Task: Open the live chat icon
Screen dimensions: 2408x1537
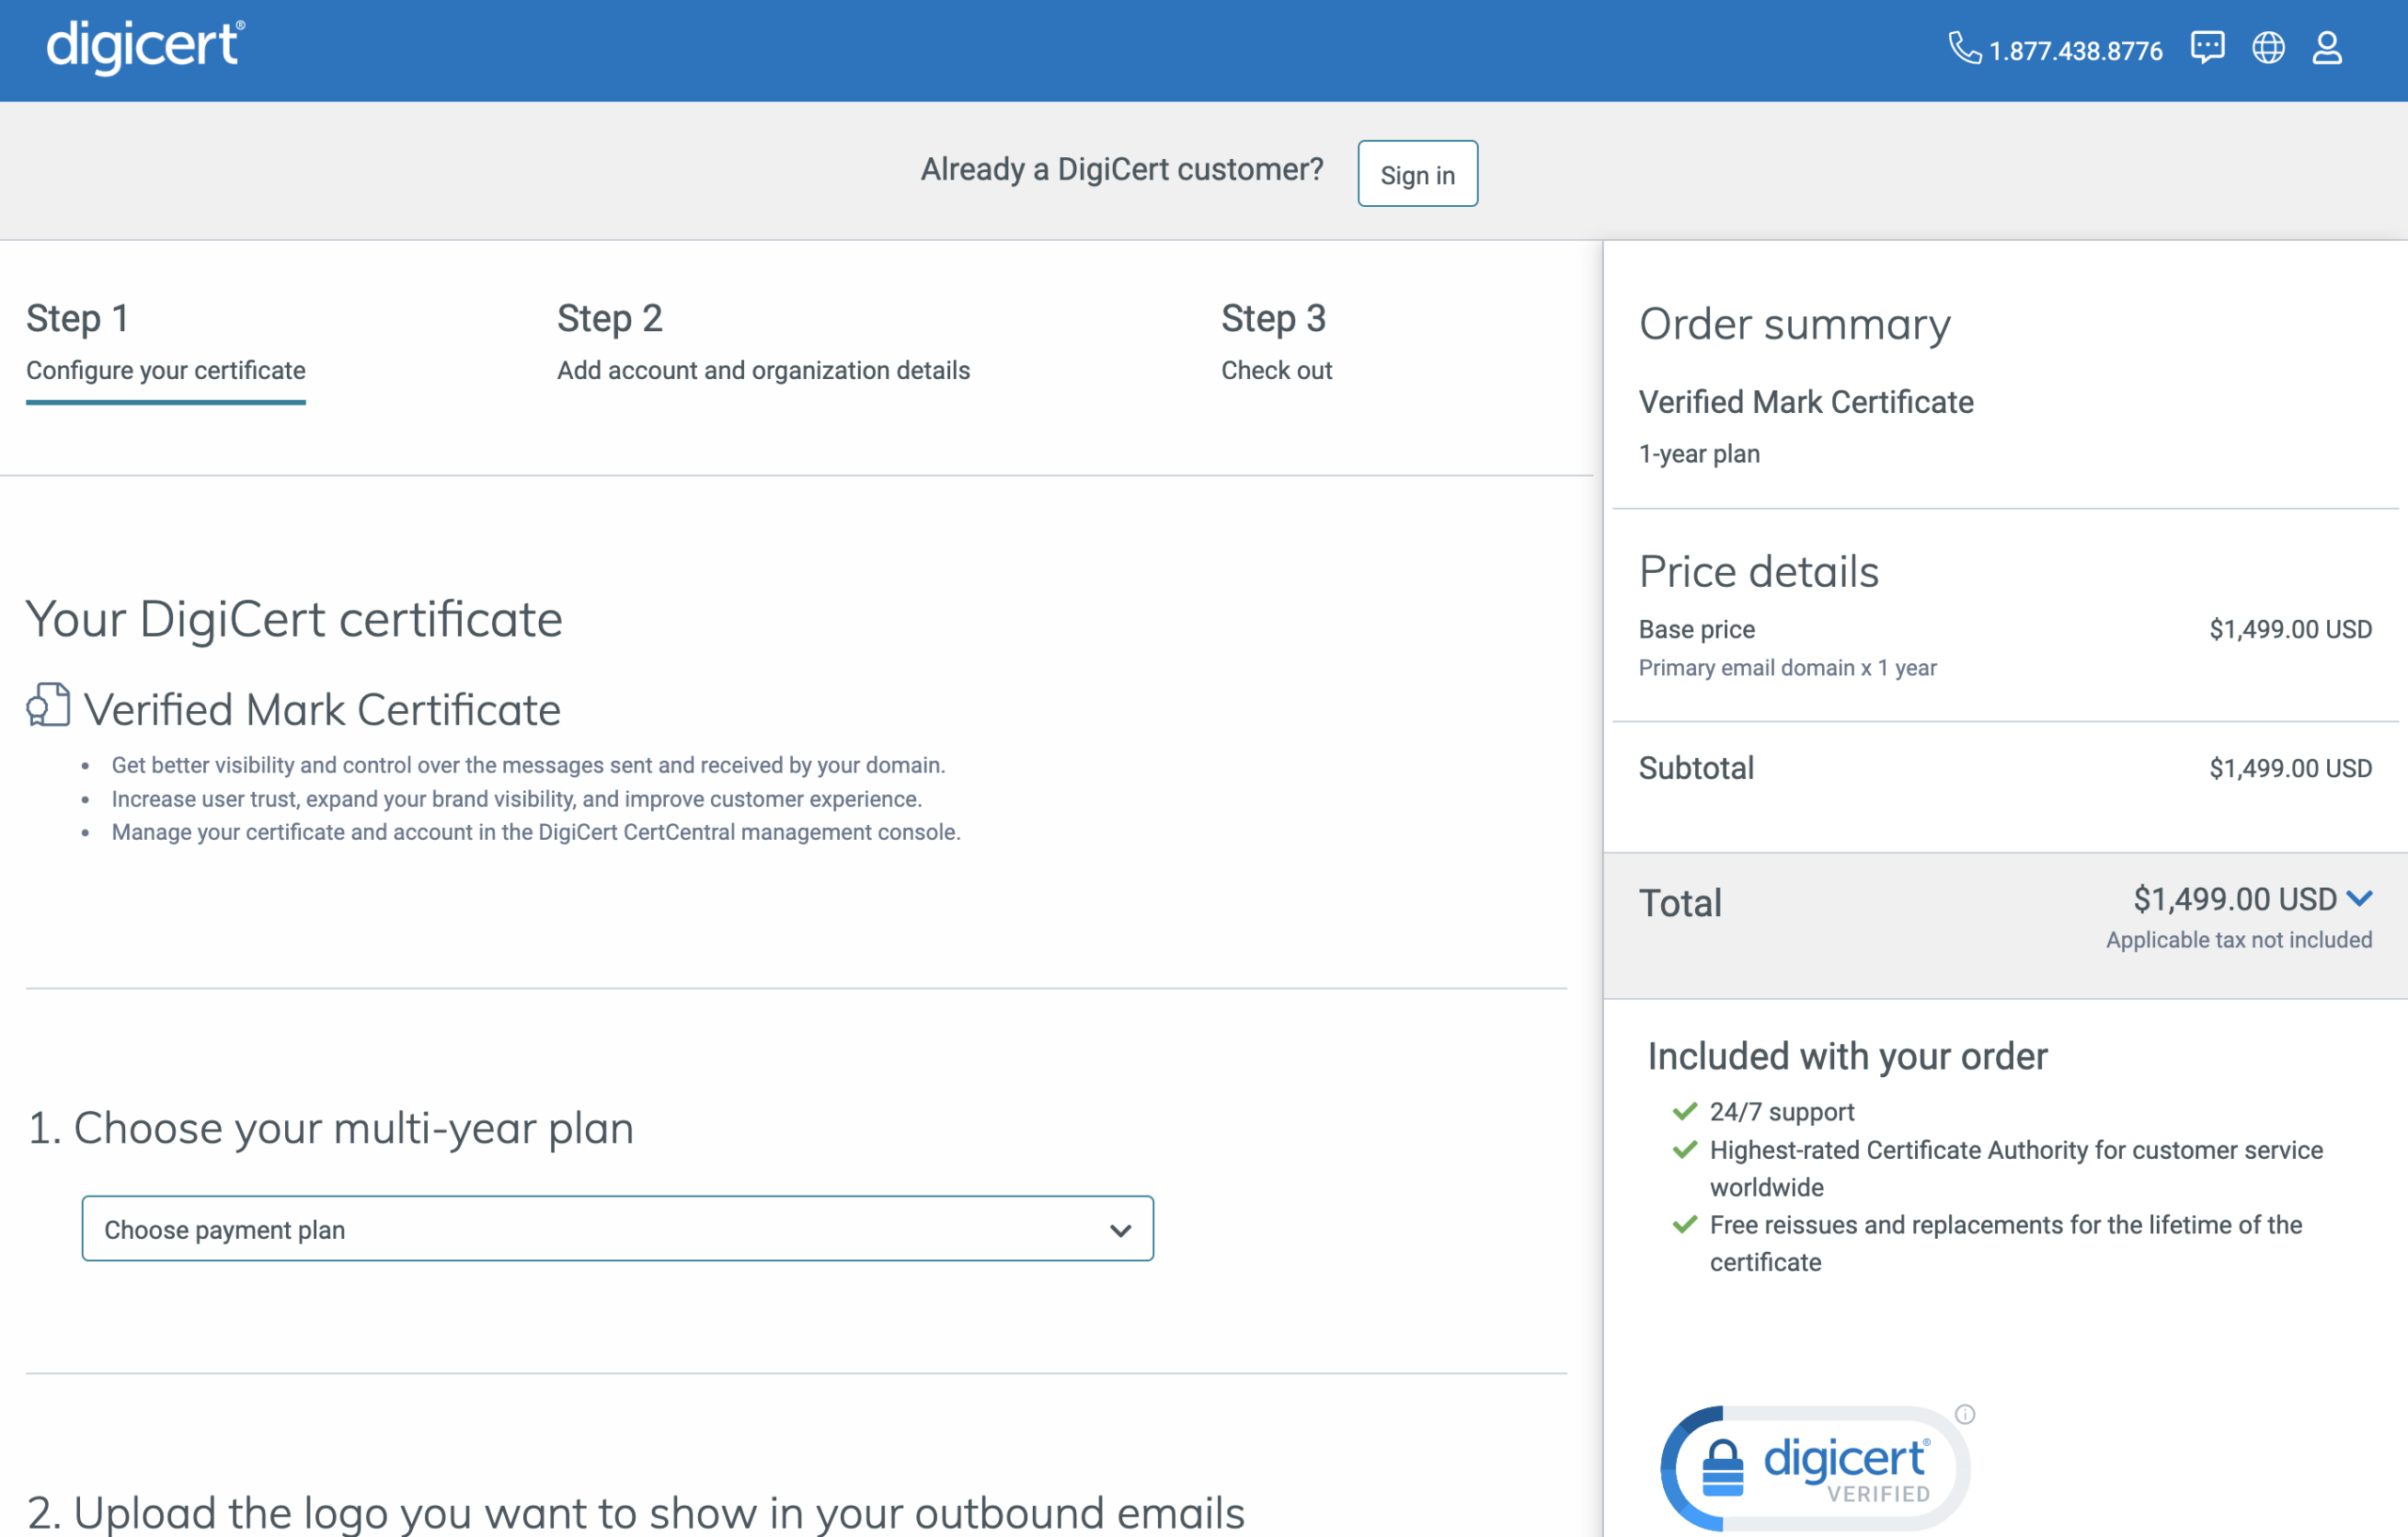Action: [2207, 48]
